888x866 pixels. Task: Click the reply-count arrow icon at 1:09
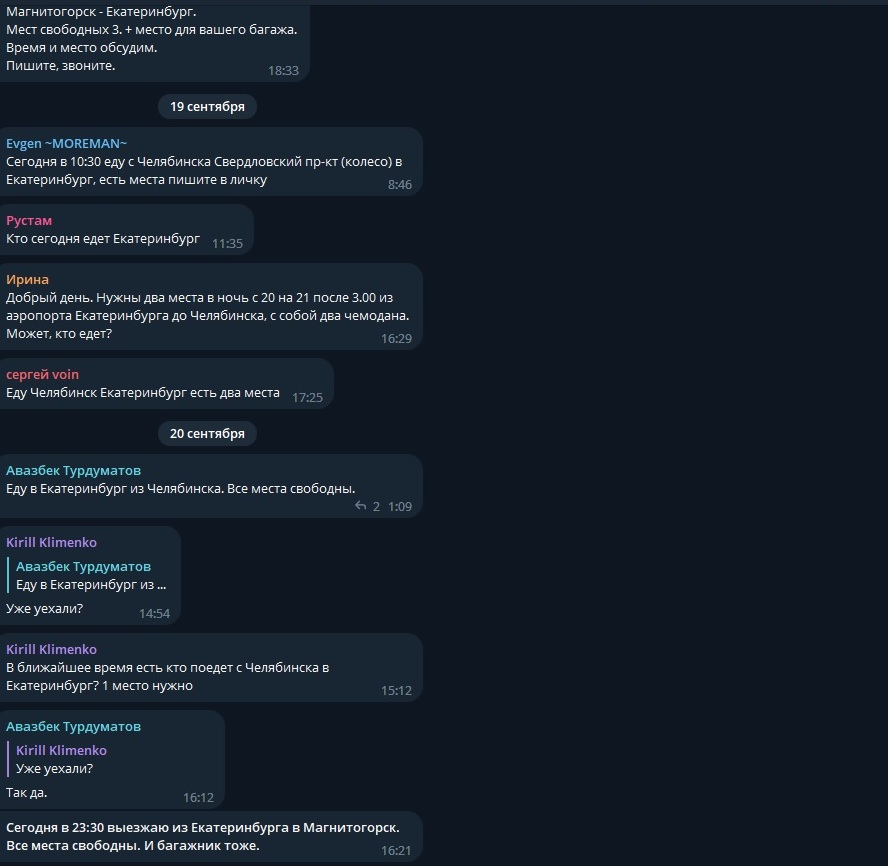360,506
